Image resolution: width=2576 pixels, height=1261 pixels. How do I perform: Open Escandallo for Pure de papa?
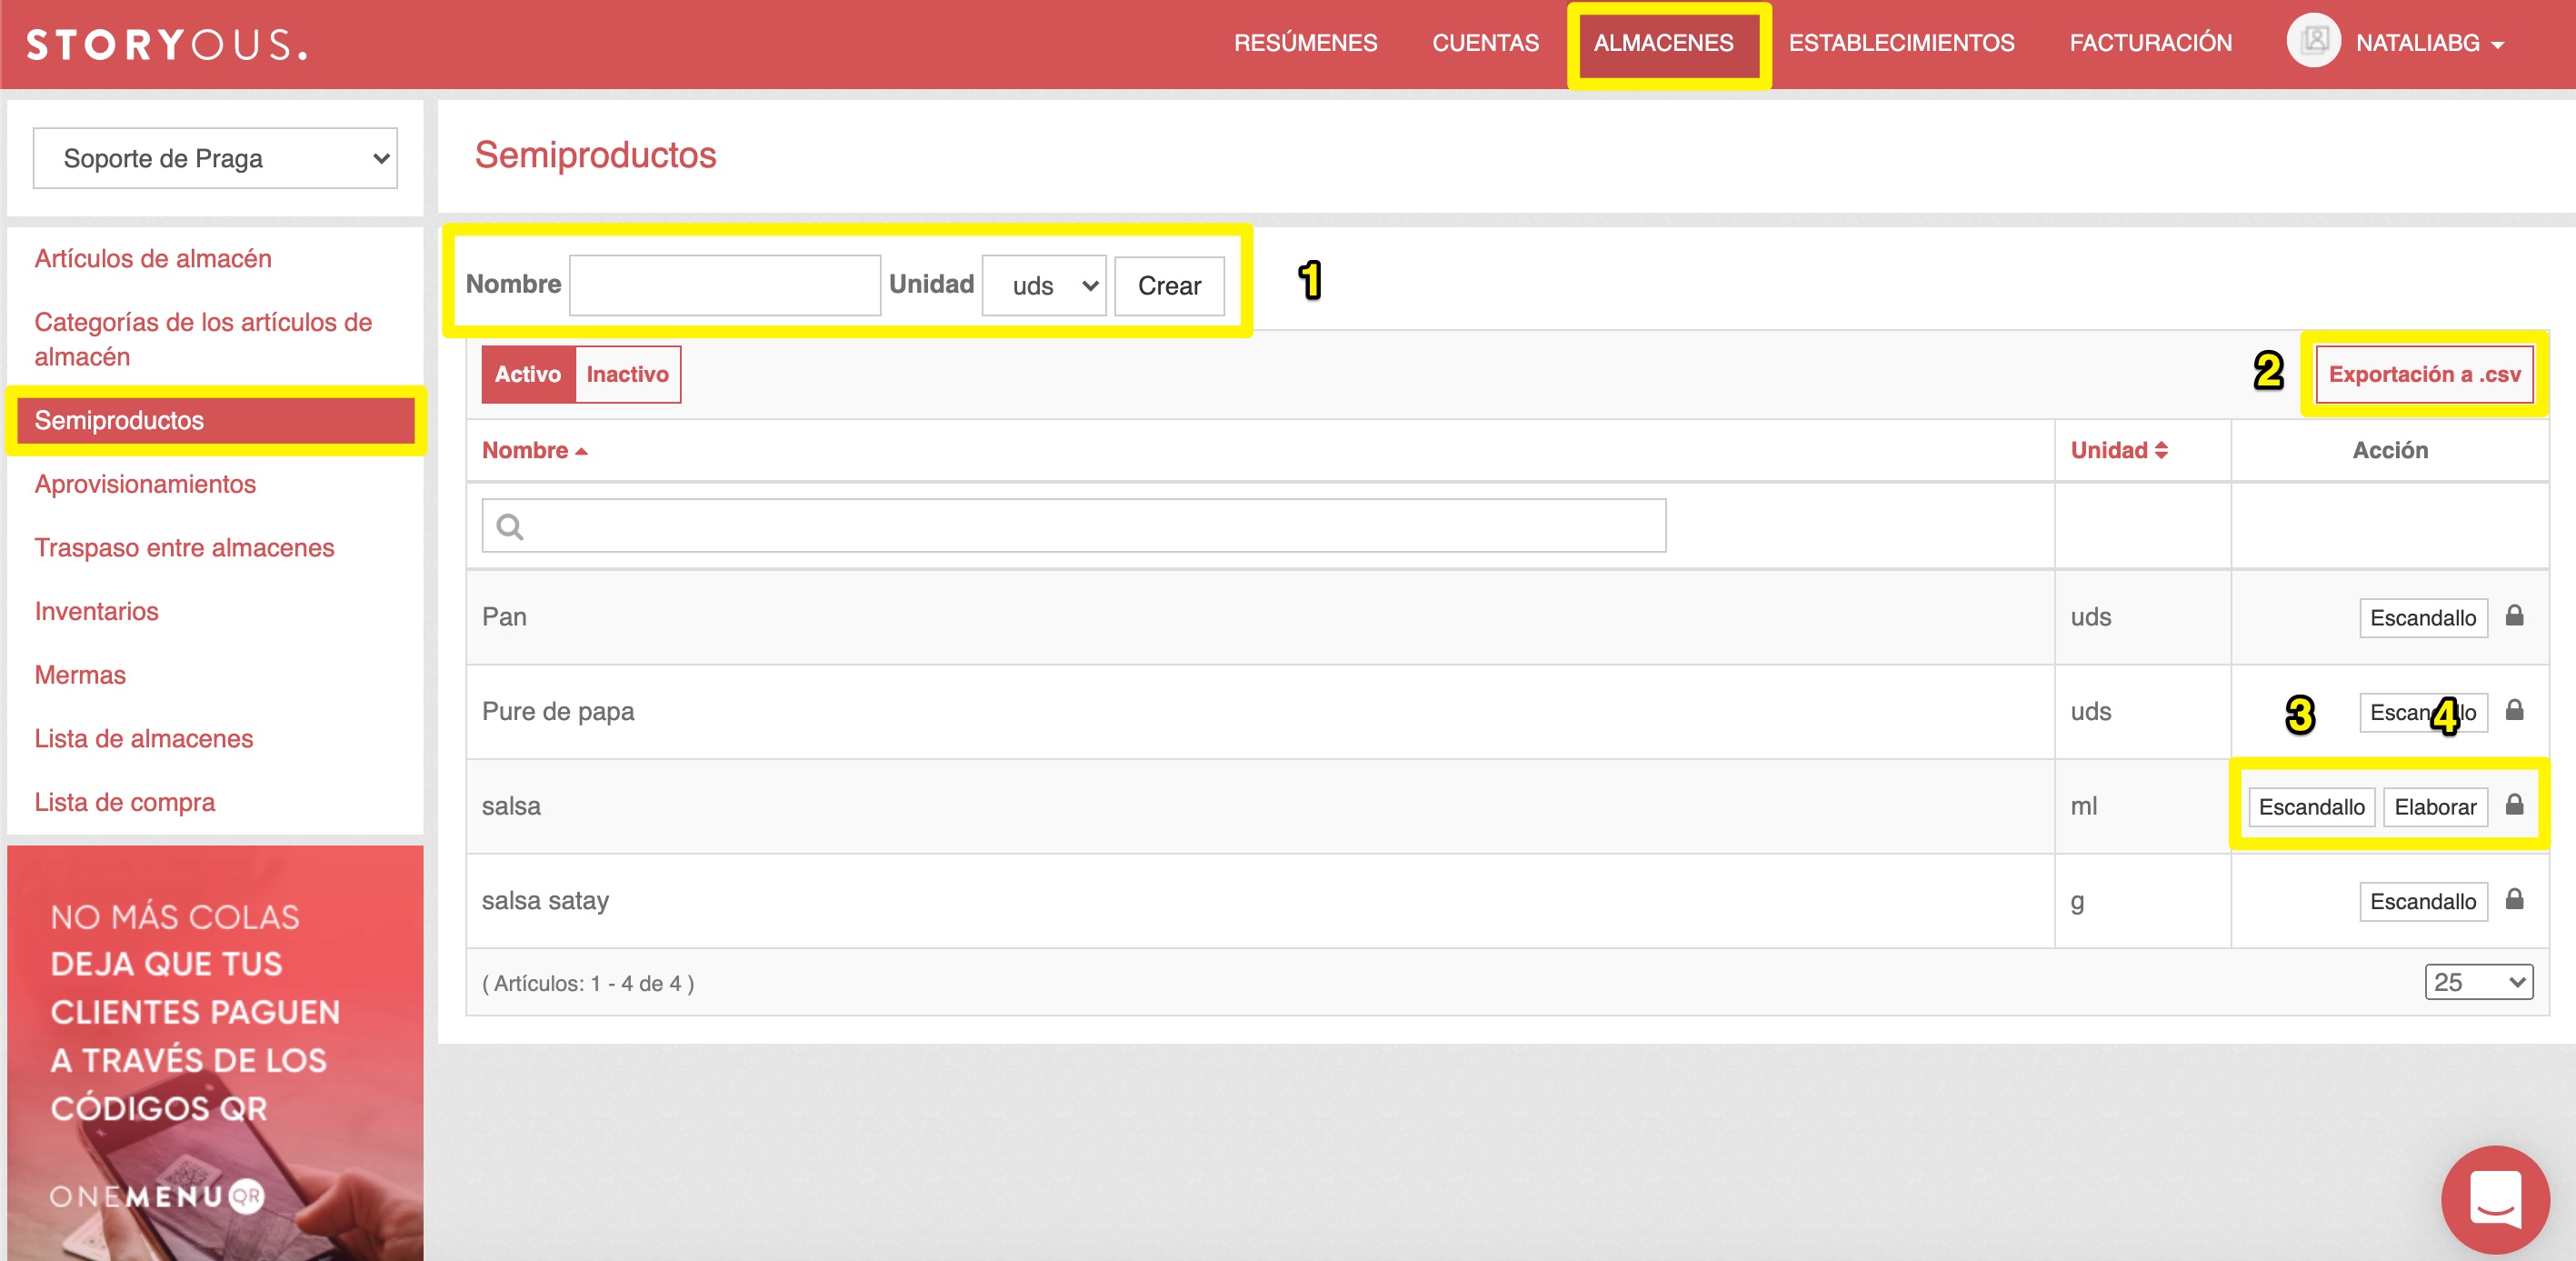point(2422,713)
